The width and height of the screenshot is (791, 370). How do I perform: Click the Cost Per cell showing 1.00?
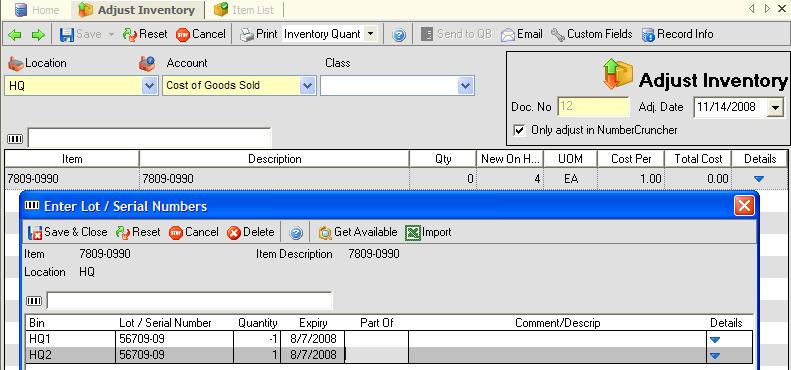click(631, 179)
